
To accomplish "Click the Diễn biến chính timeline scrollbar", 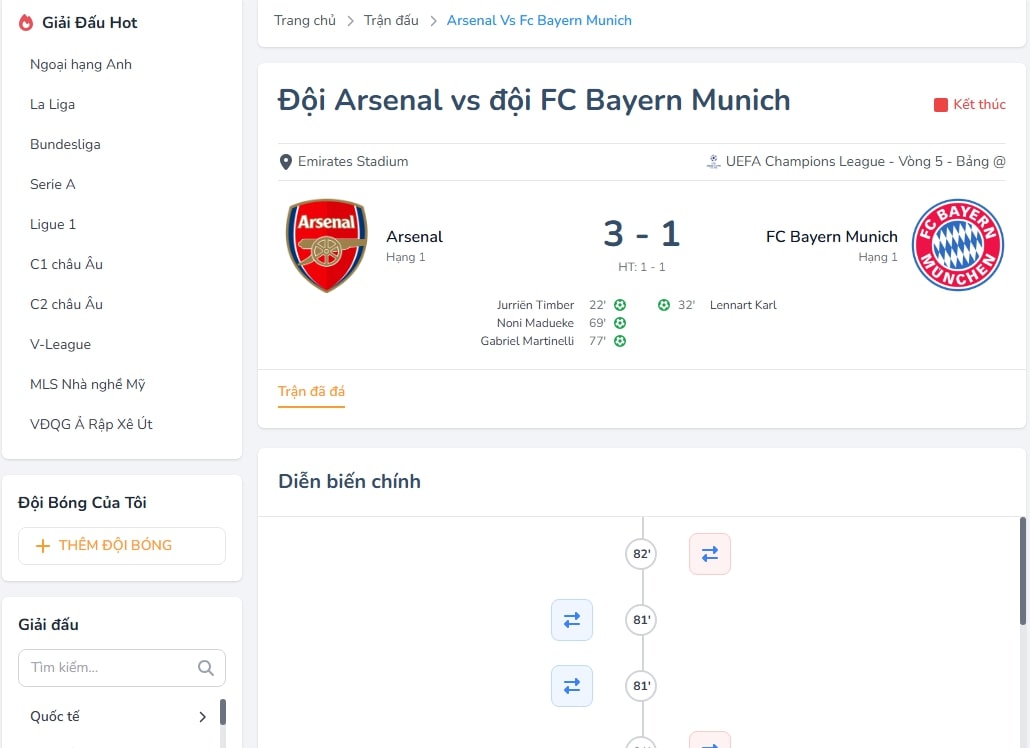I will pos(1022,570).
